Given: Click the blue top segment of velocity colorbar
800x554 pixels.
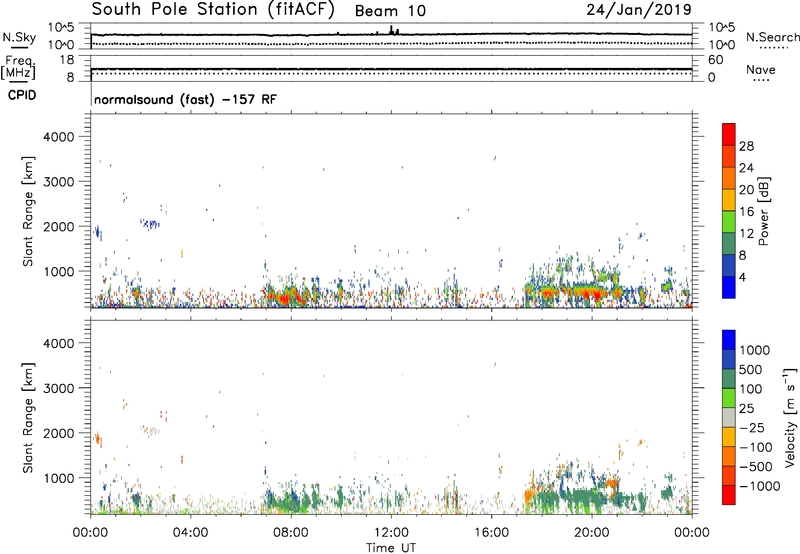Looking at the screenshot, I should [x=729, y=340].
